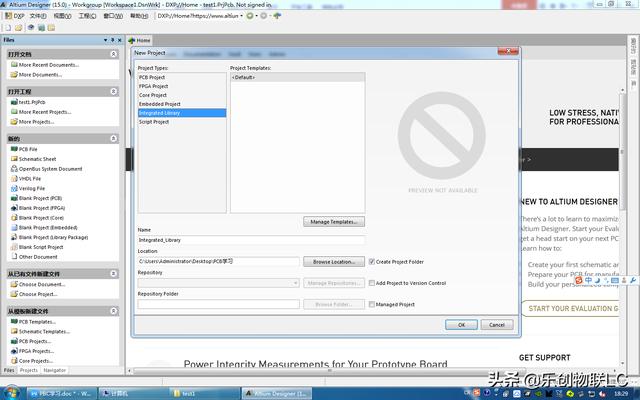The width and height of the screenshot is (640, 400).
Task: Open the 文件 (File) menu
Action: [x=38, y=16]
